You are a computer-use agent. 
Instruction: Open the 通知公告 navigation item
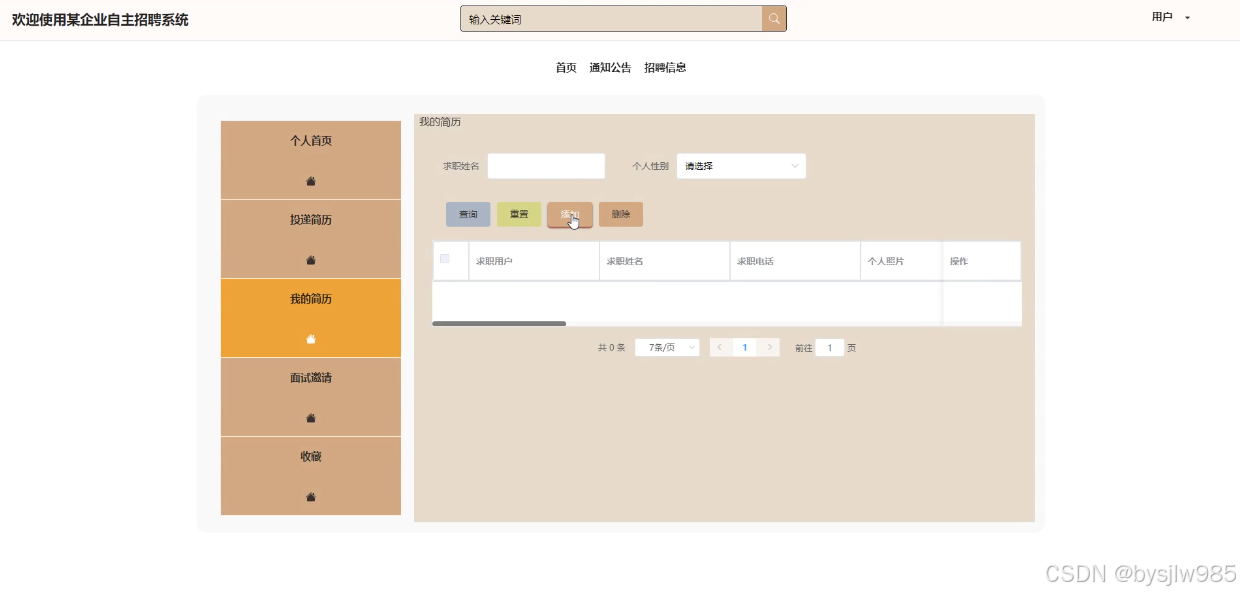tap(610, 68)
